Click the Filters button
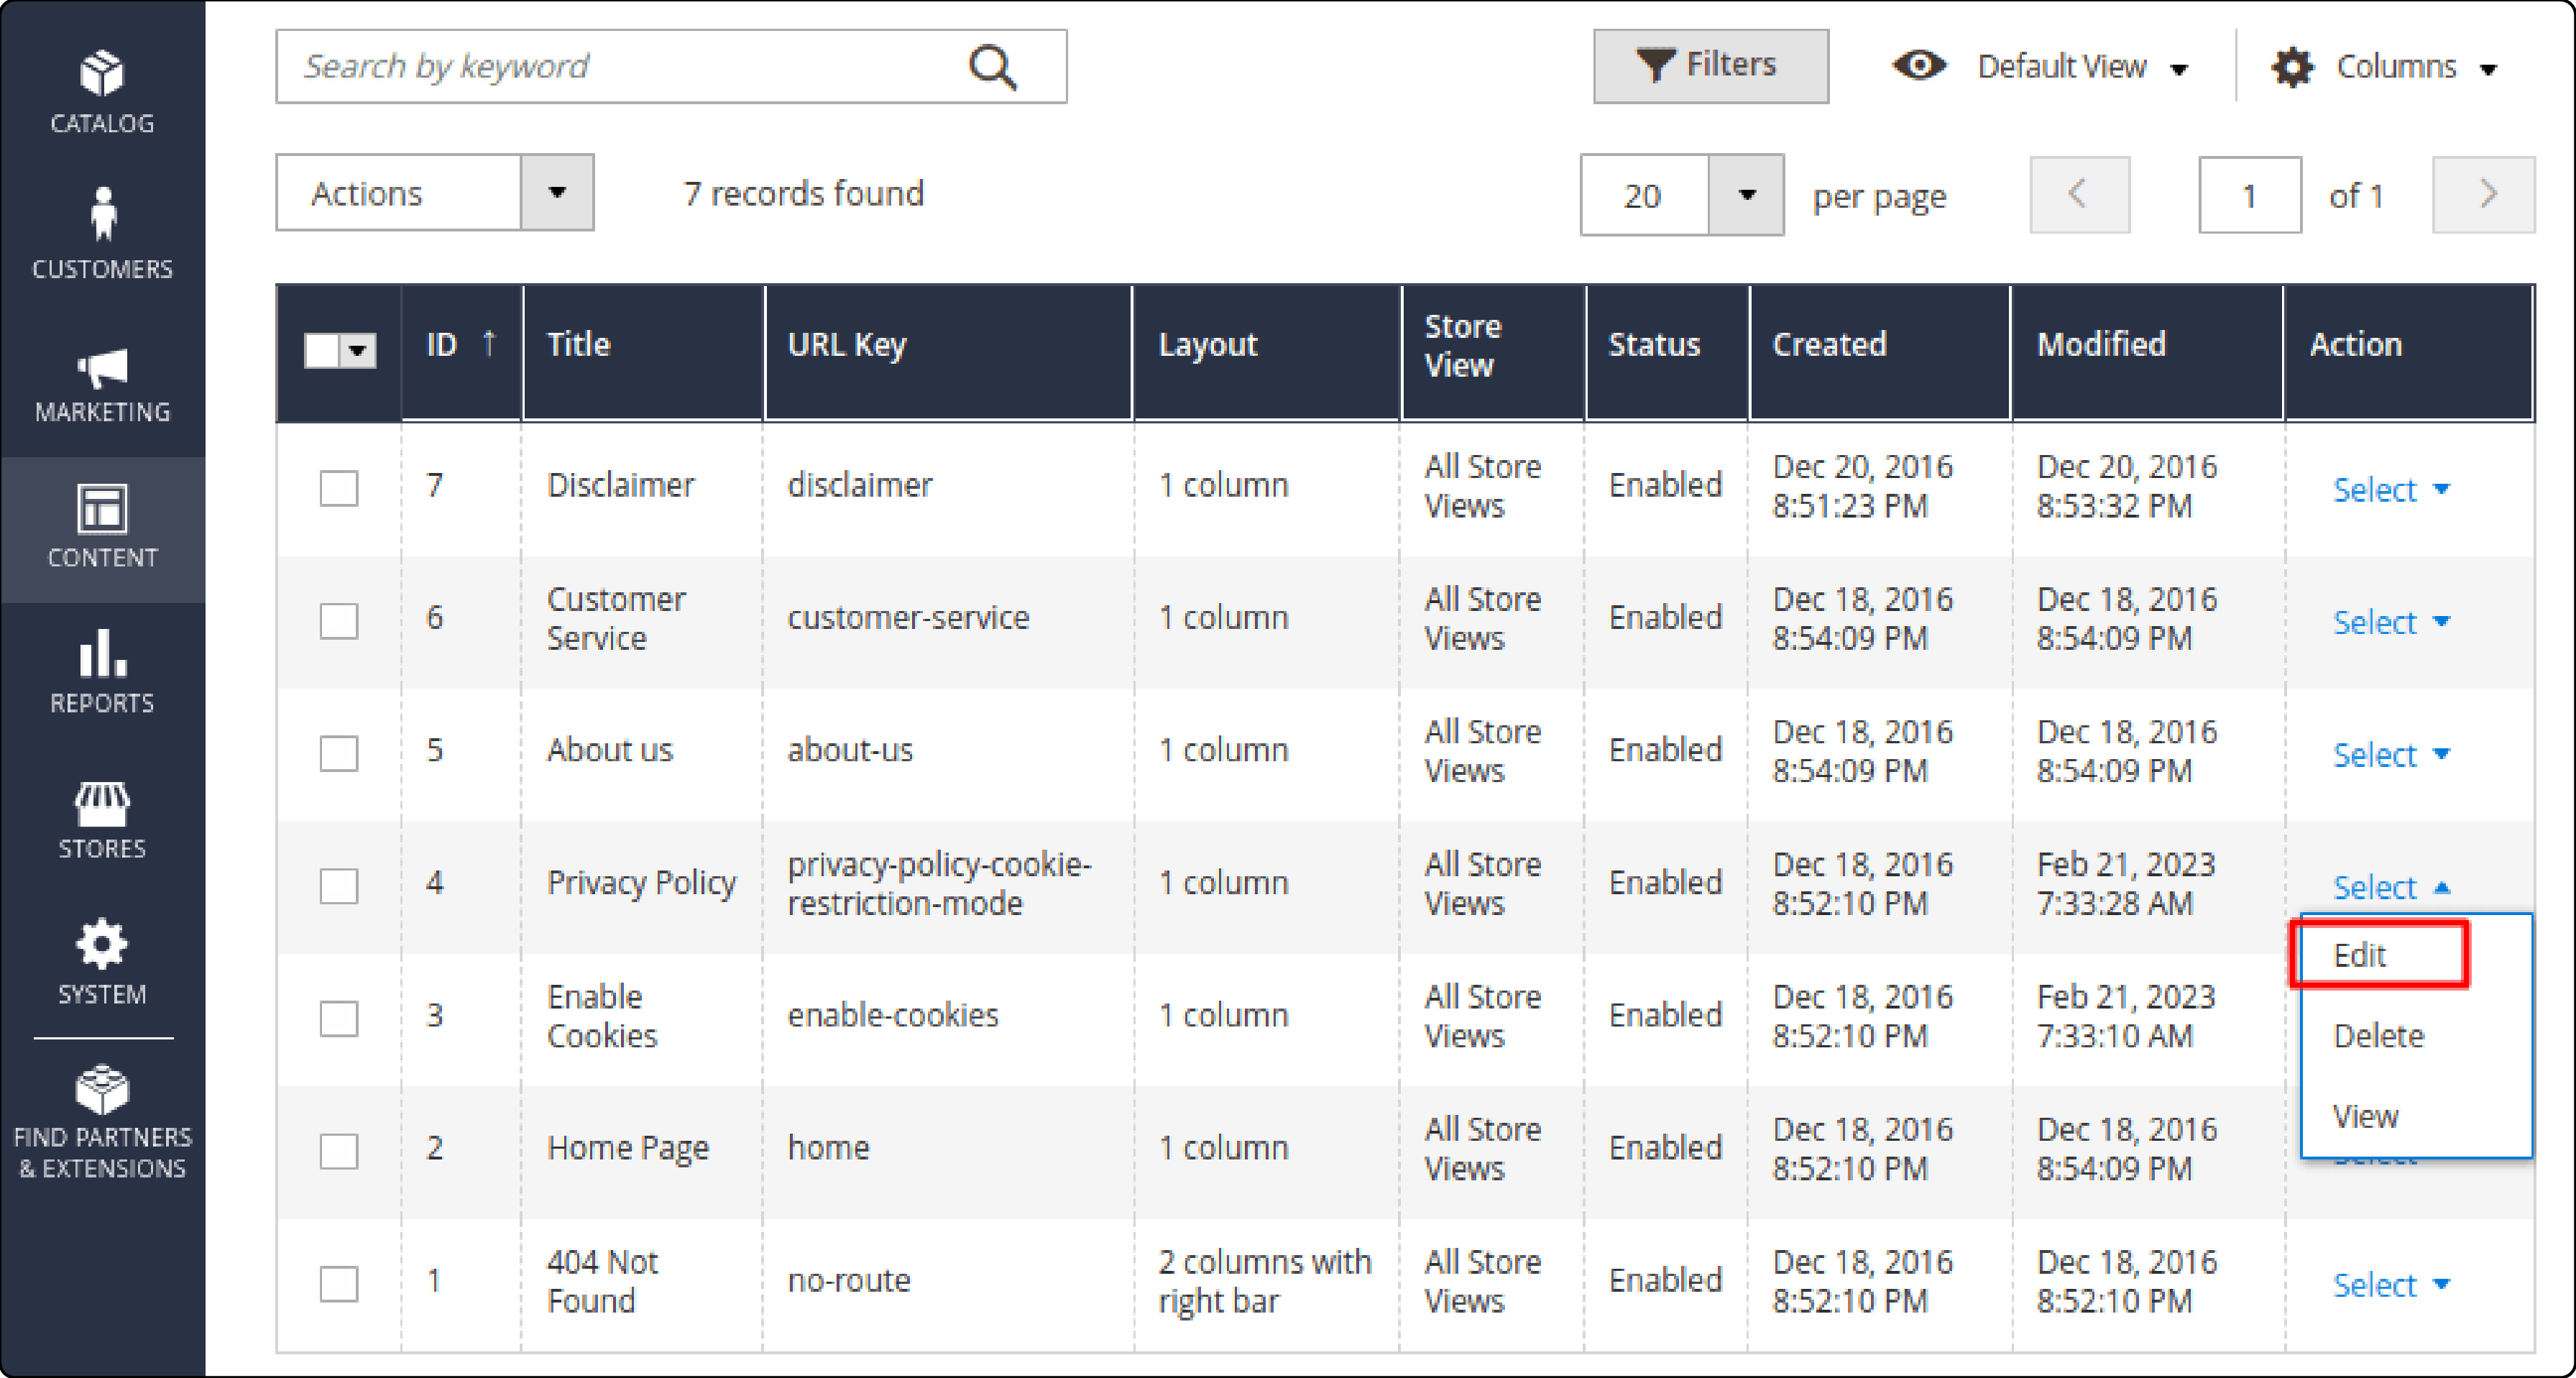This screenshot has width=2576, height=1378. click(1703, 66)
